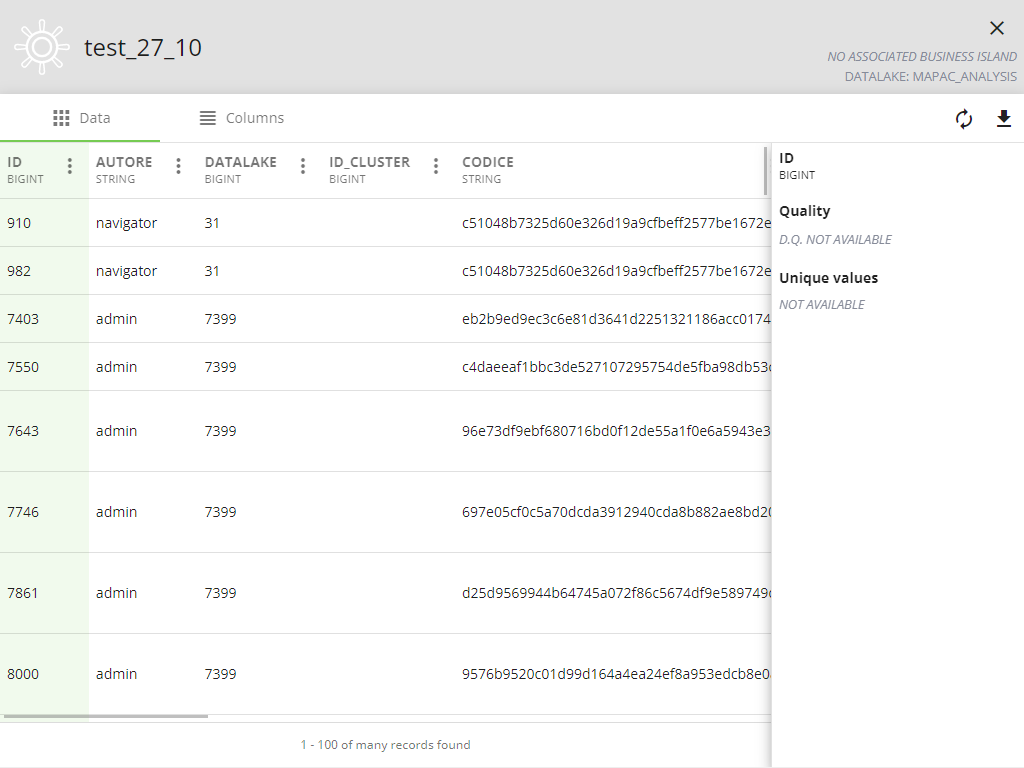The height and width of the screenshot is (768, 1024).
Task: Switch to the Columns tab
Action: (x=241, y=118)
